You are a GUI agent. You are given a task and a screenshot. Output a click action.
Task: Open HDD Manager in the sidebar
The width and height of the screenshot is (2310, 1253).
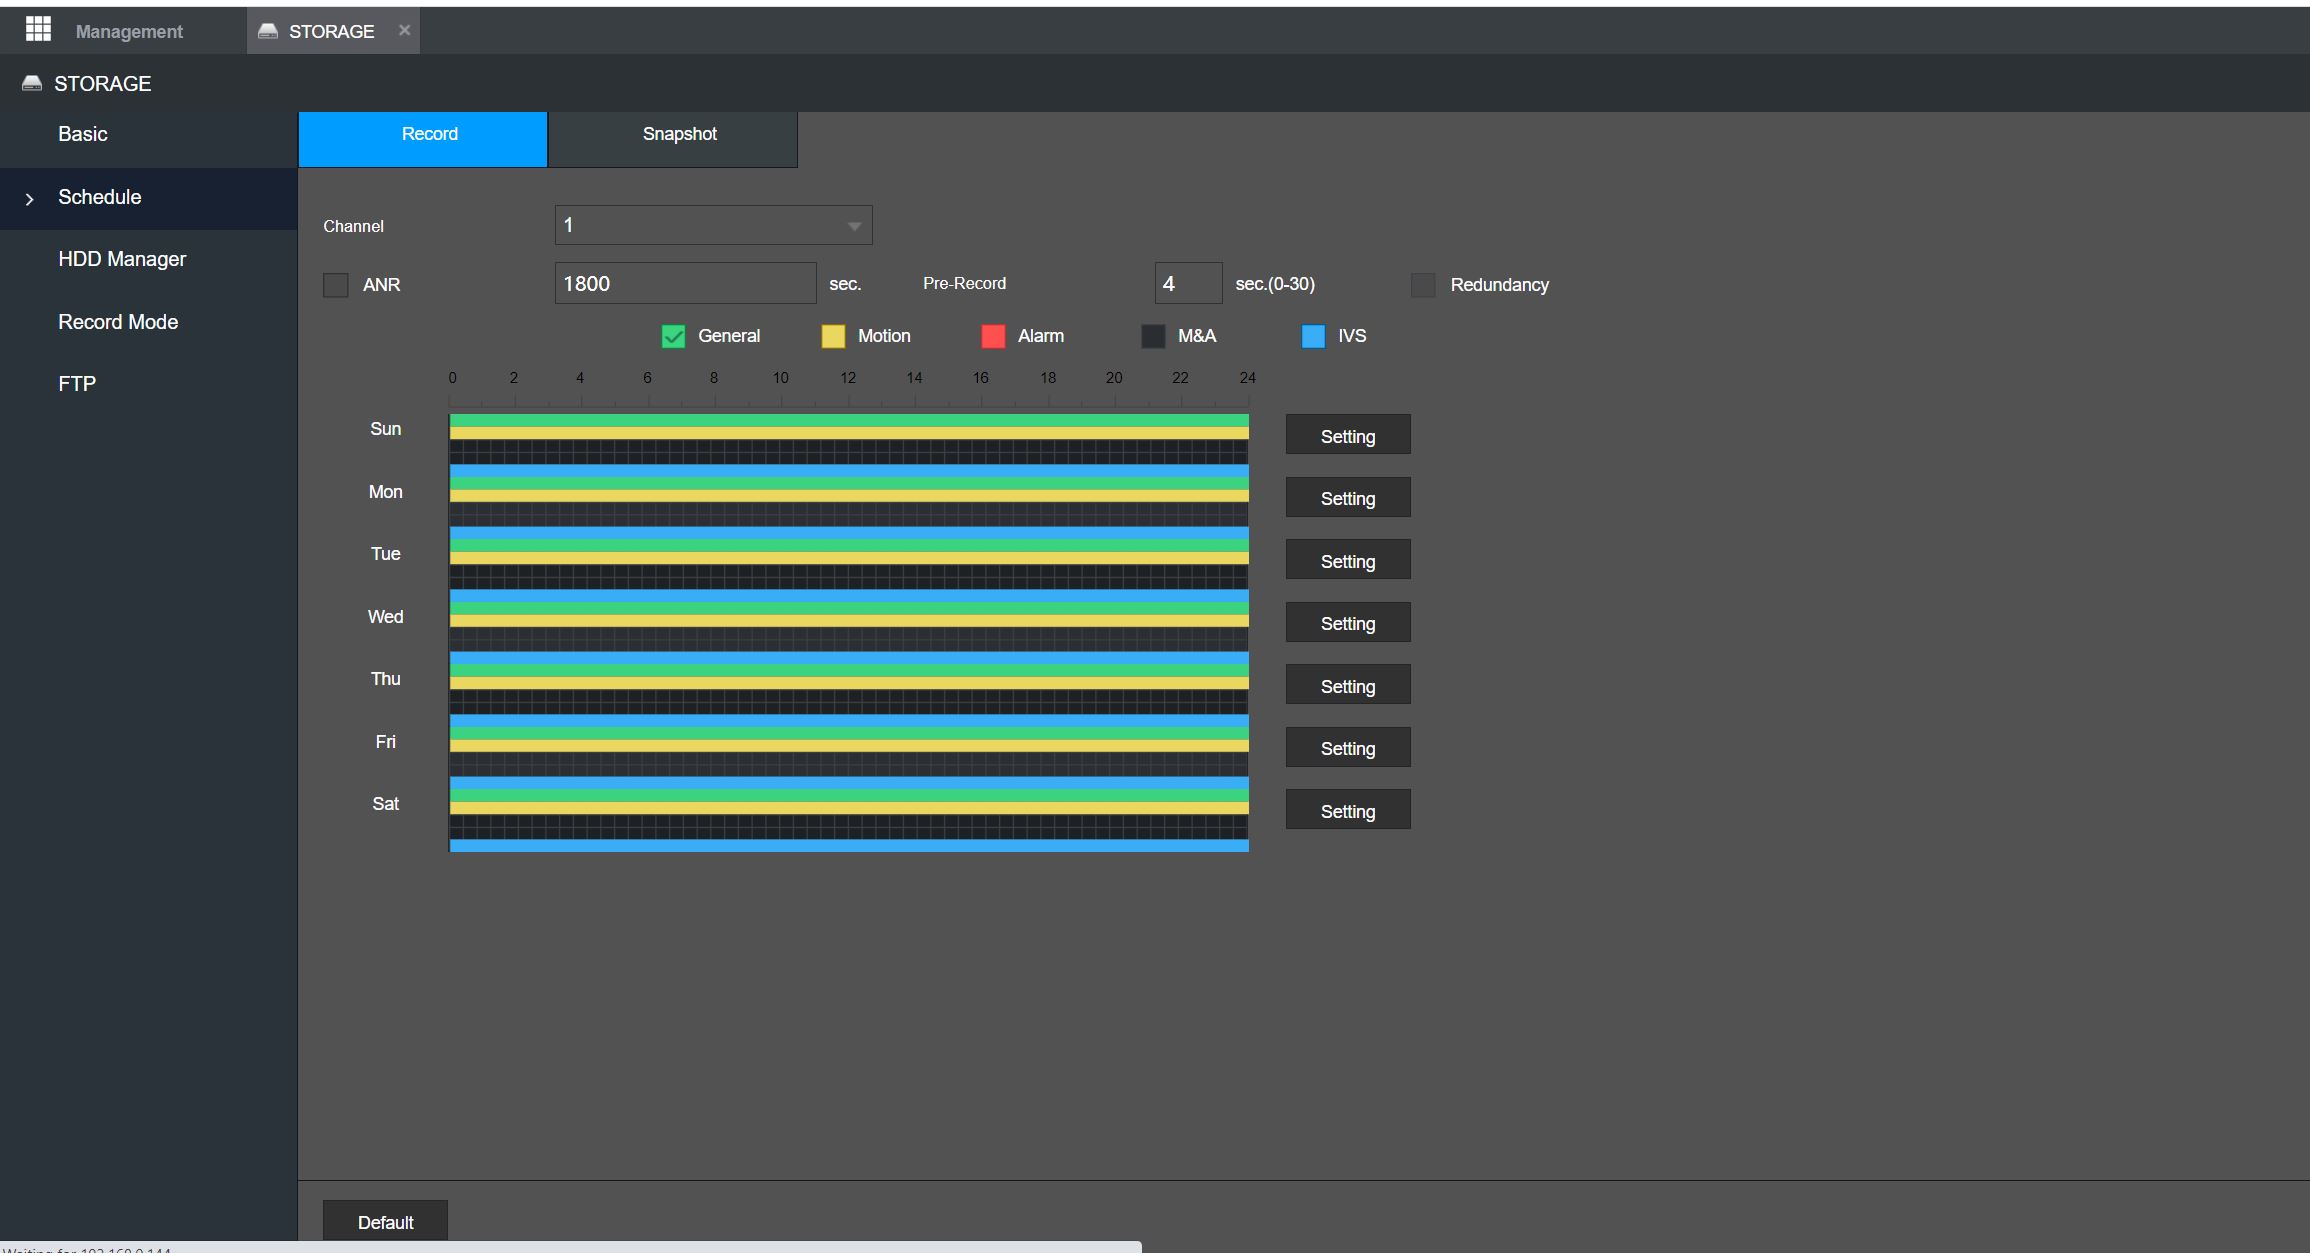pyautogui.click(x=122, y=259)
